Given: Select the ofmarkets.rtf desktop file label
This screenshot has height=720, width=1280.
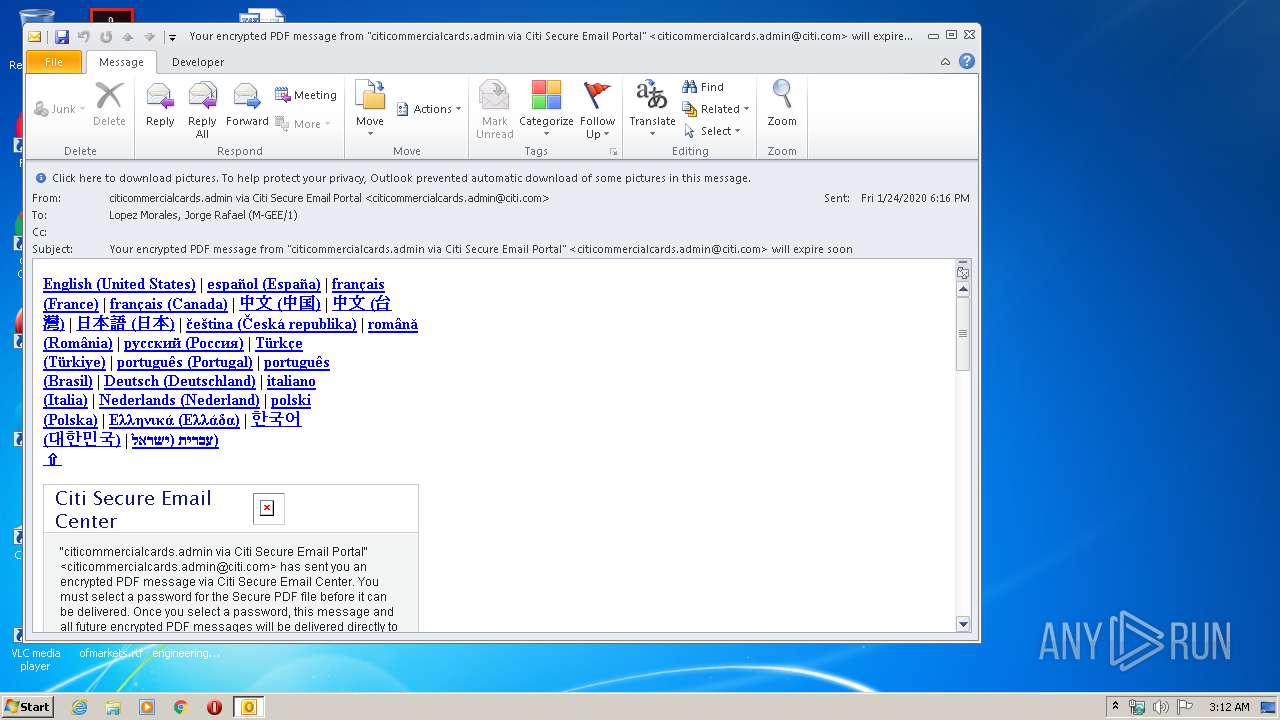Looking at the screenshot, I should tap(111, 653).
